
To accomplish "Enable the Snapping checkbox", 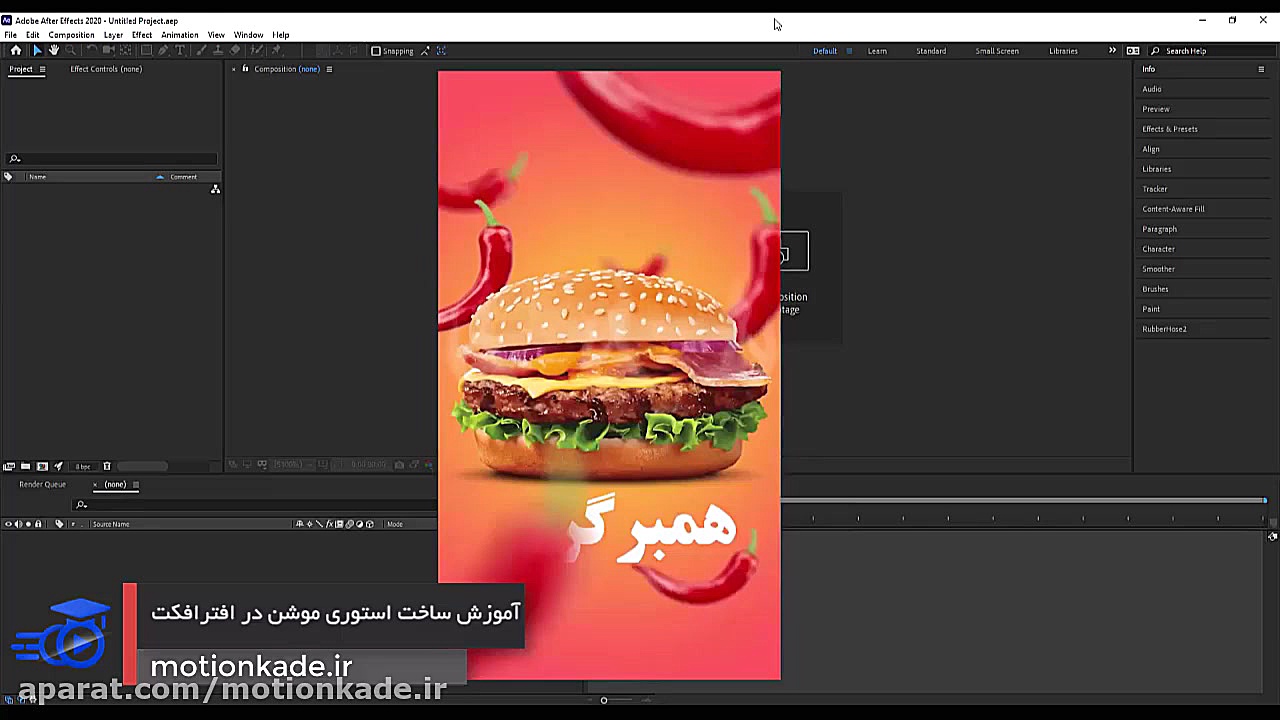I will [378, 51].
